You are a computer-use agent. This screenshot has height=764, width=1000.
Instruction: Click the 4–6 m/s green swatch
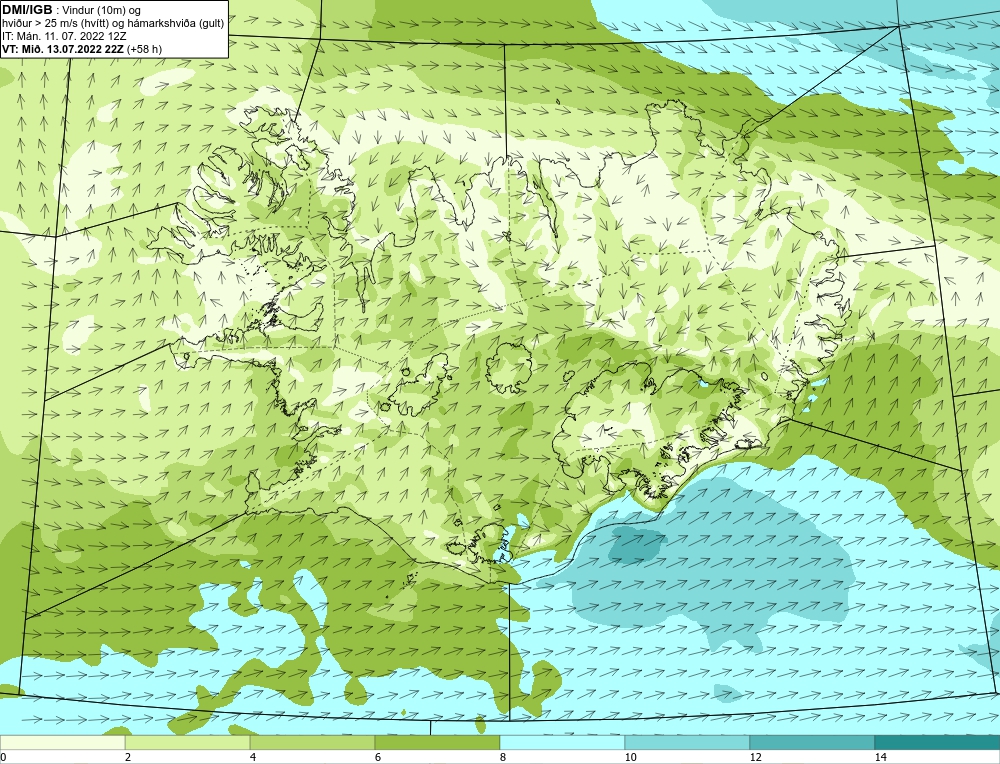coord(312,742)
